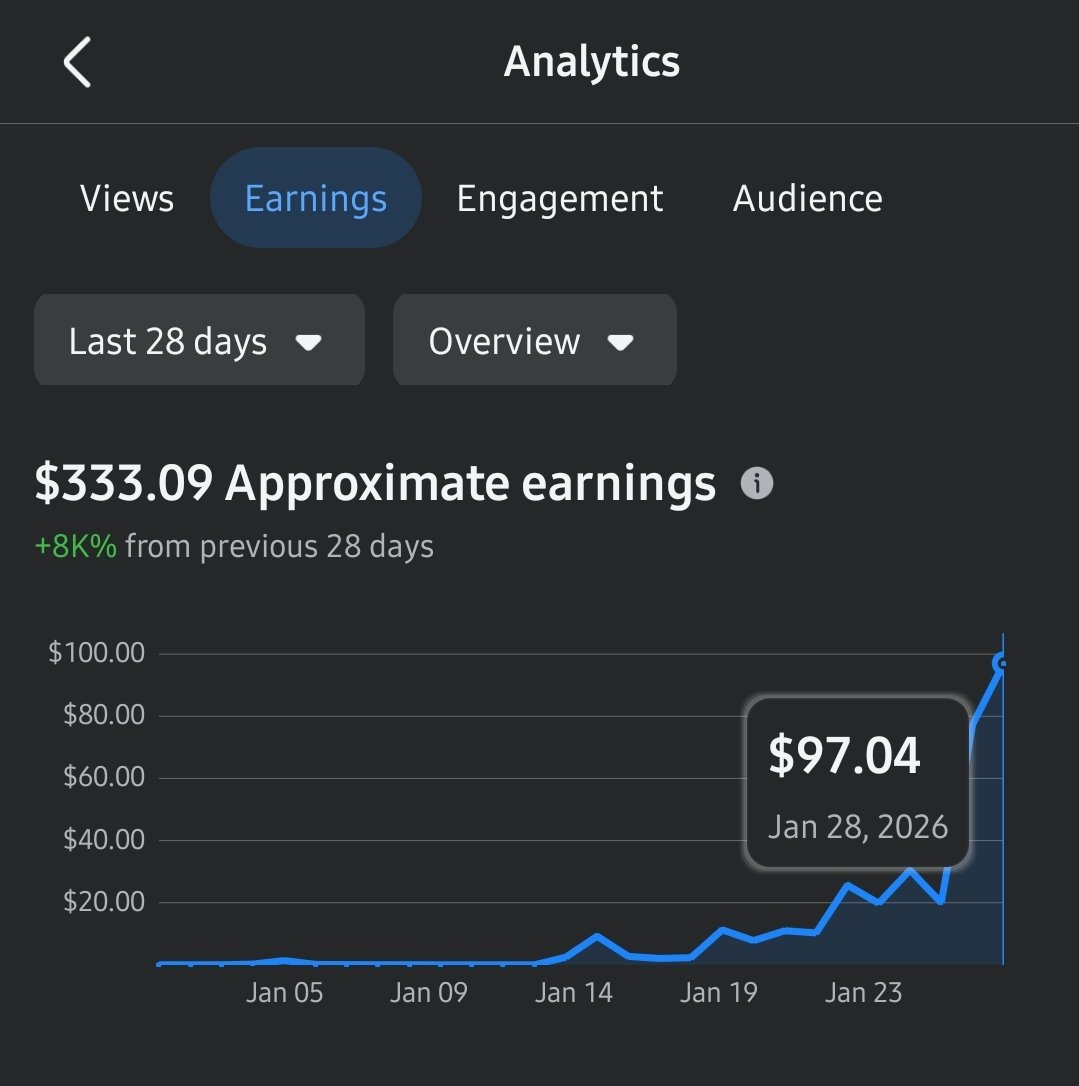This screenshot has width=1079, height=1086.
Task: Click the Jan 05 axis label
Action: 284,992
